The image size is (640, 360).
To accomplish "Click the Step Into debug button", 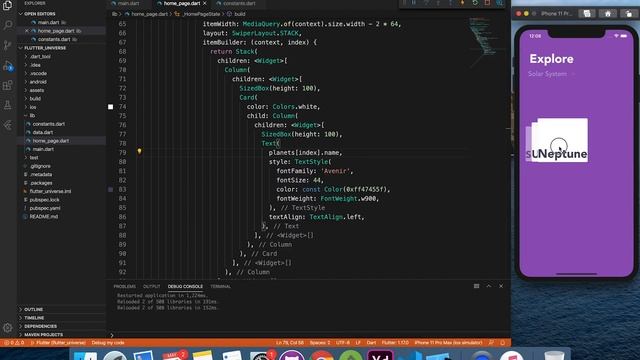I will pyautogui.click(x=438, y=3).
